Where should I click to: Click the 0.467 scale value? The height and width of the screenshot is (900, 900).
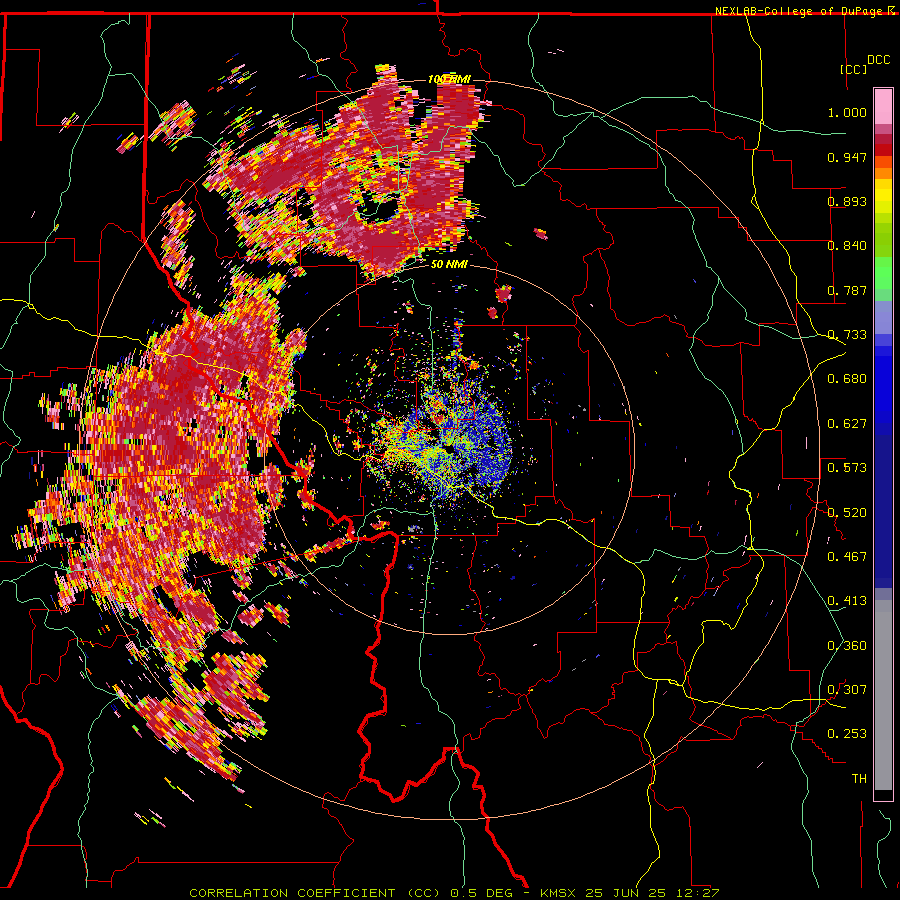(x=847, y=557)
